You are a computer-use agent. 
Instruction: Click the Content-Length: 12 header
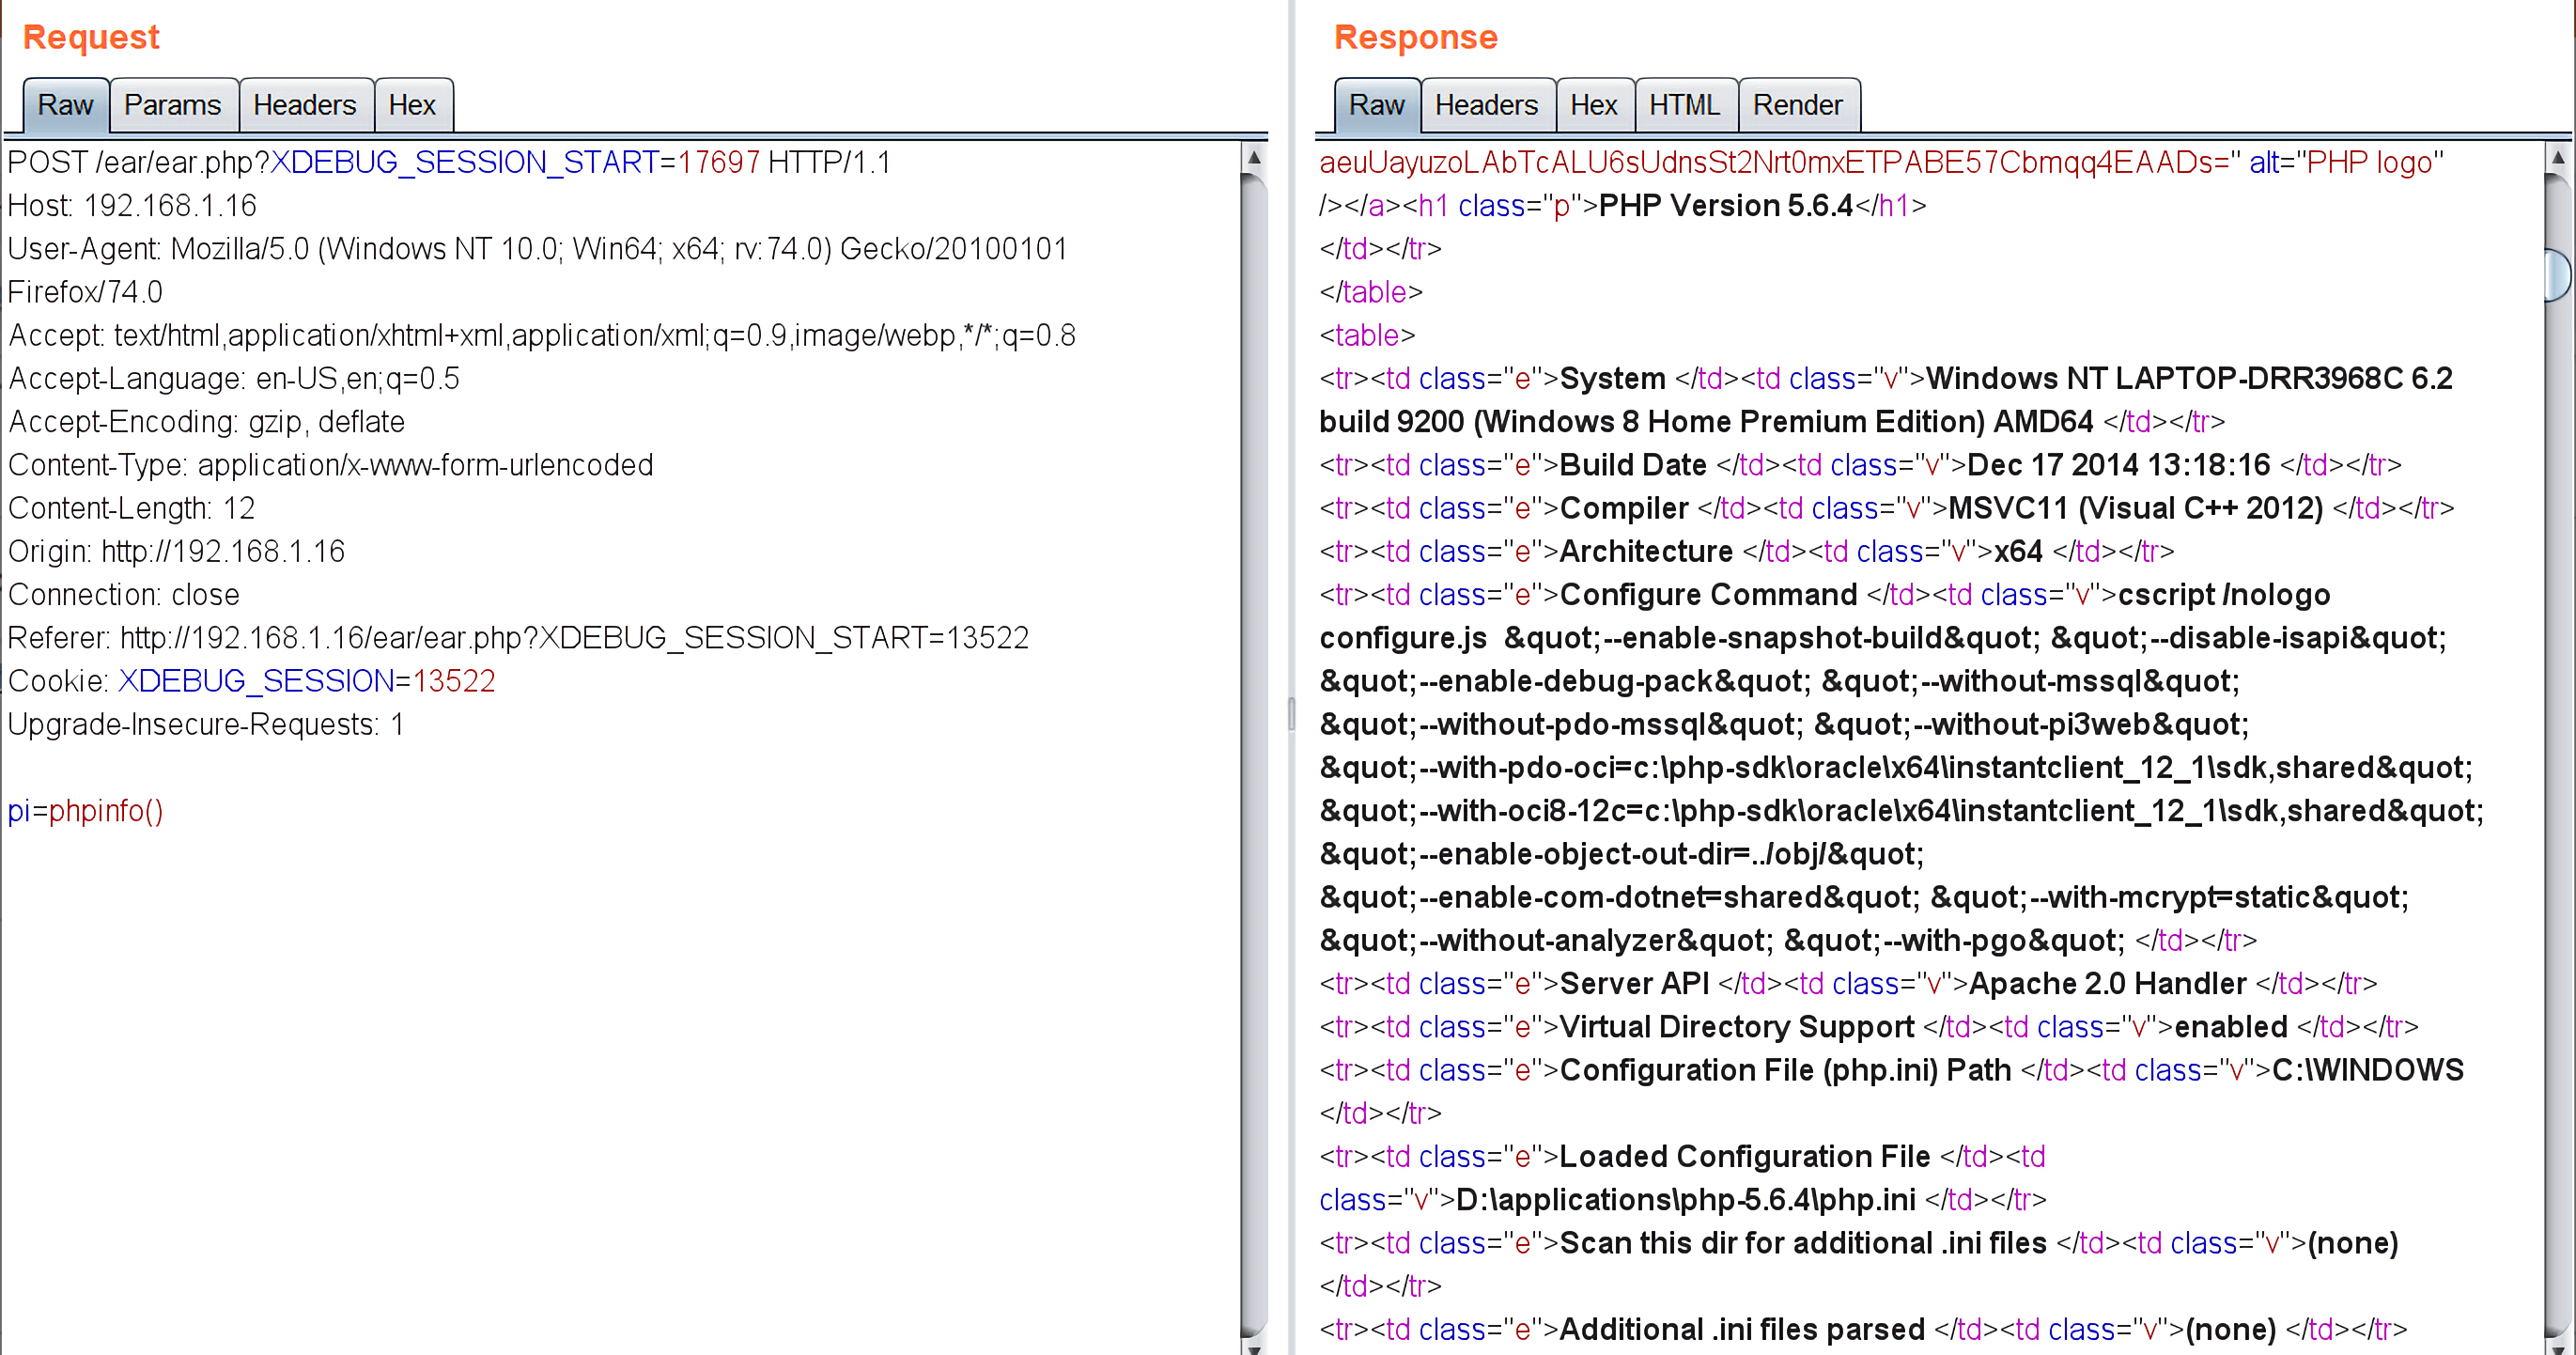point(131,508)
